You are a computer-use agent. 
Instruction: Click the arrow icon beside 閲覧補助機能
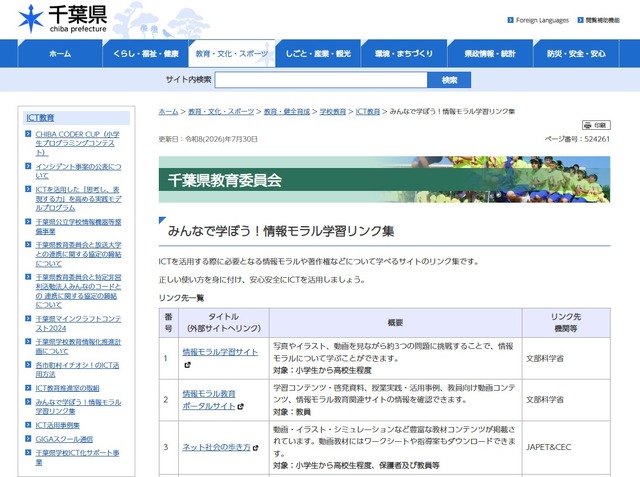point(580,20)
